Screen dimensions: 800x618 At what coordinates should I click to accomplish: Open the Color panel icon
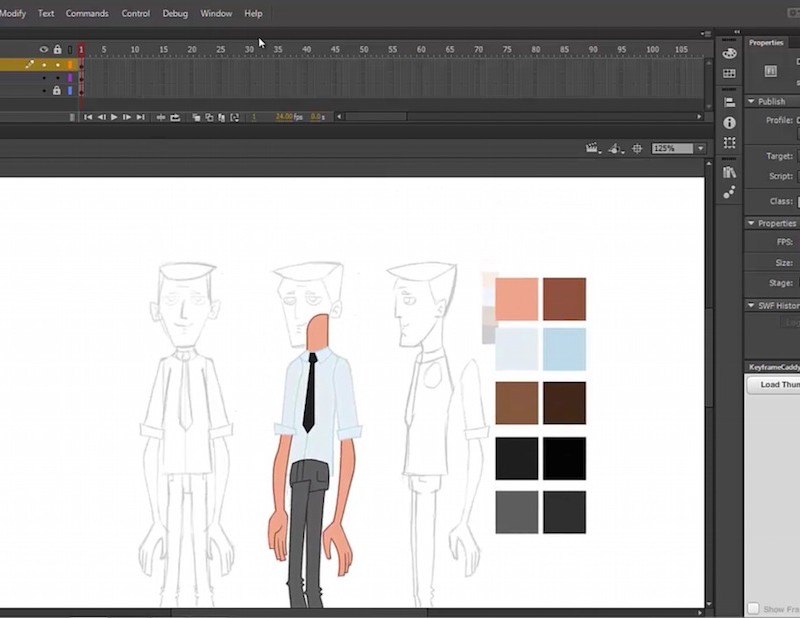pos(729,52)
